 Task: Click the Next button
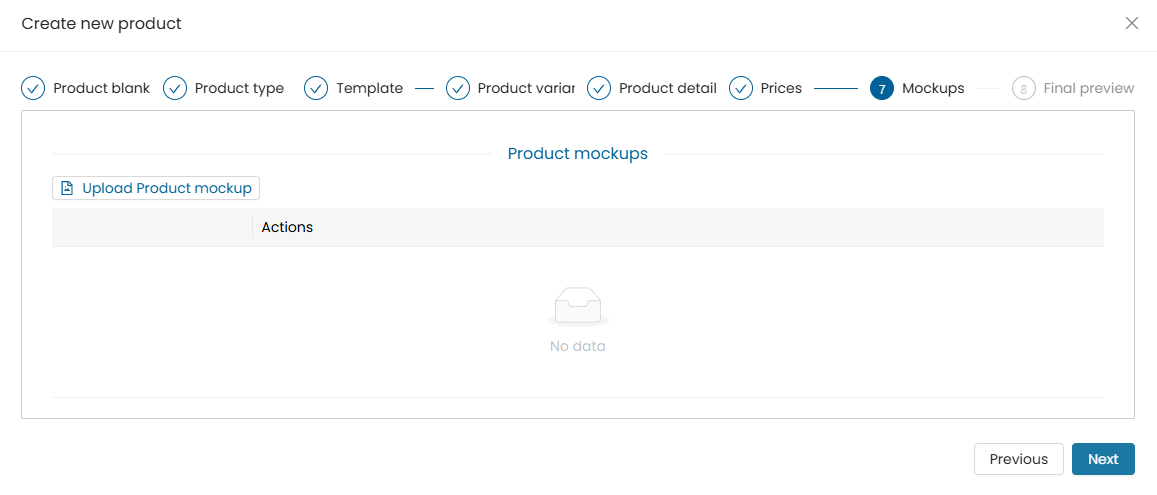click(x=1103, y=459)
